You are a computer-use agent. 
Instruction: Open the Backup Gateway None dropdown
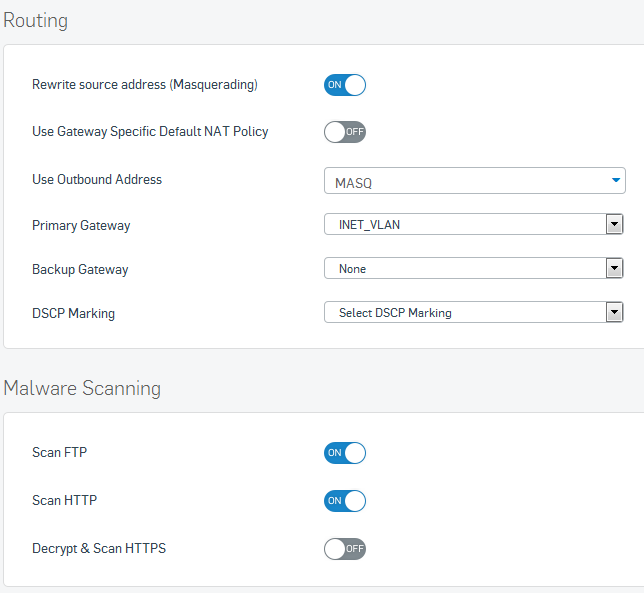474,268
